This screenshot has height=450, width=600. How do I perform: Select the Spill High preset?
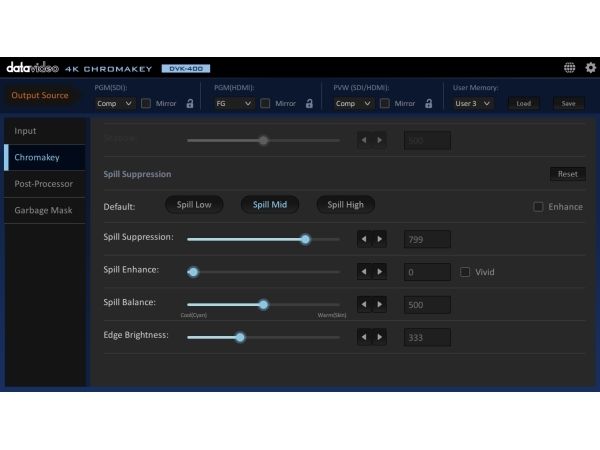point(346,205)
